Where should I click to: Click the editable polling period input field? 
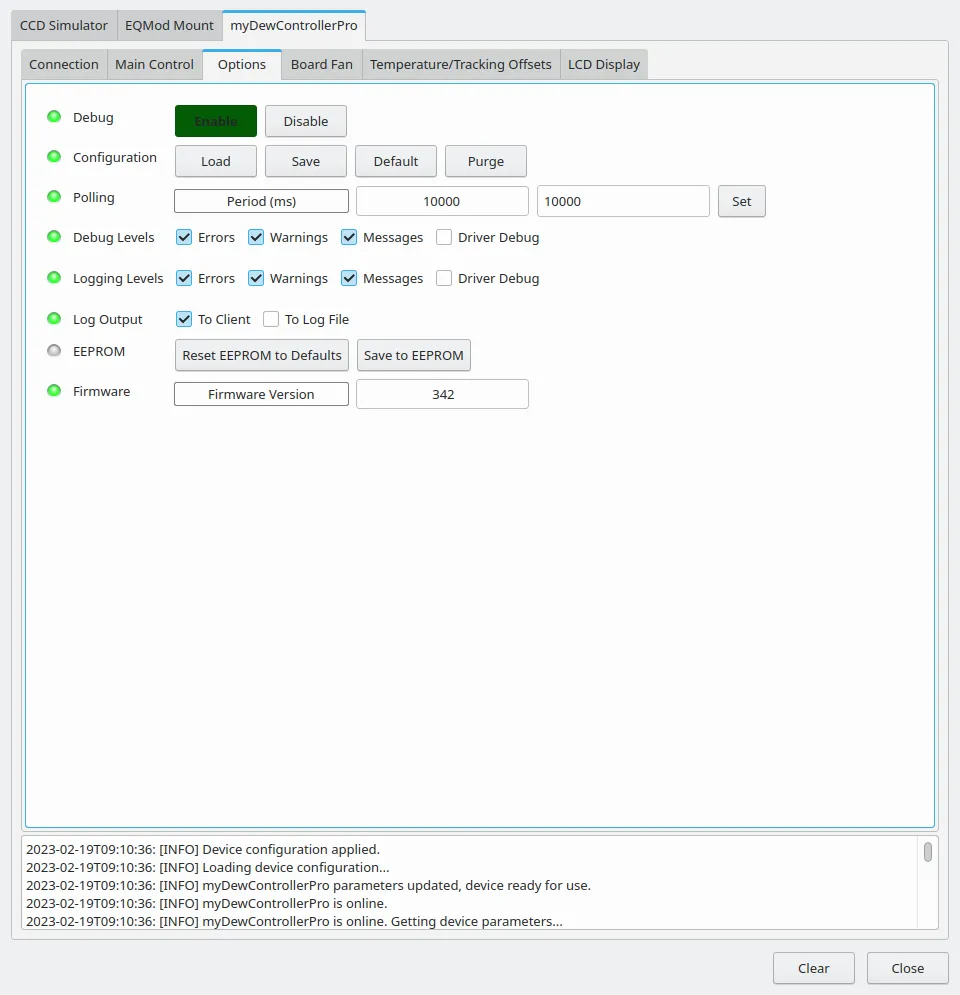tap(623, 201)
